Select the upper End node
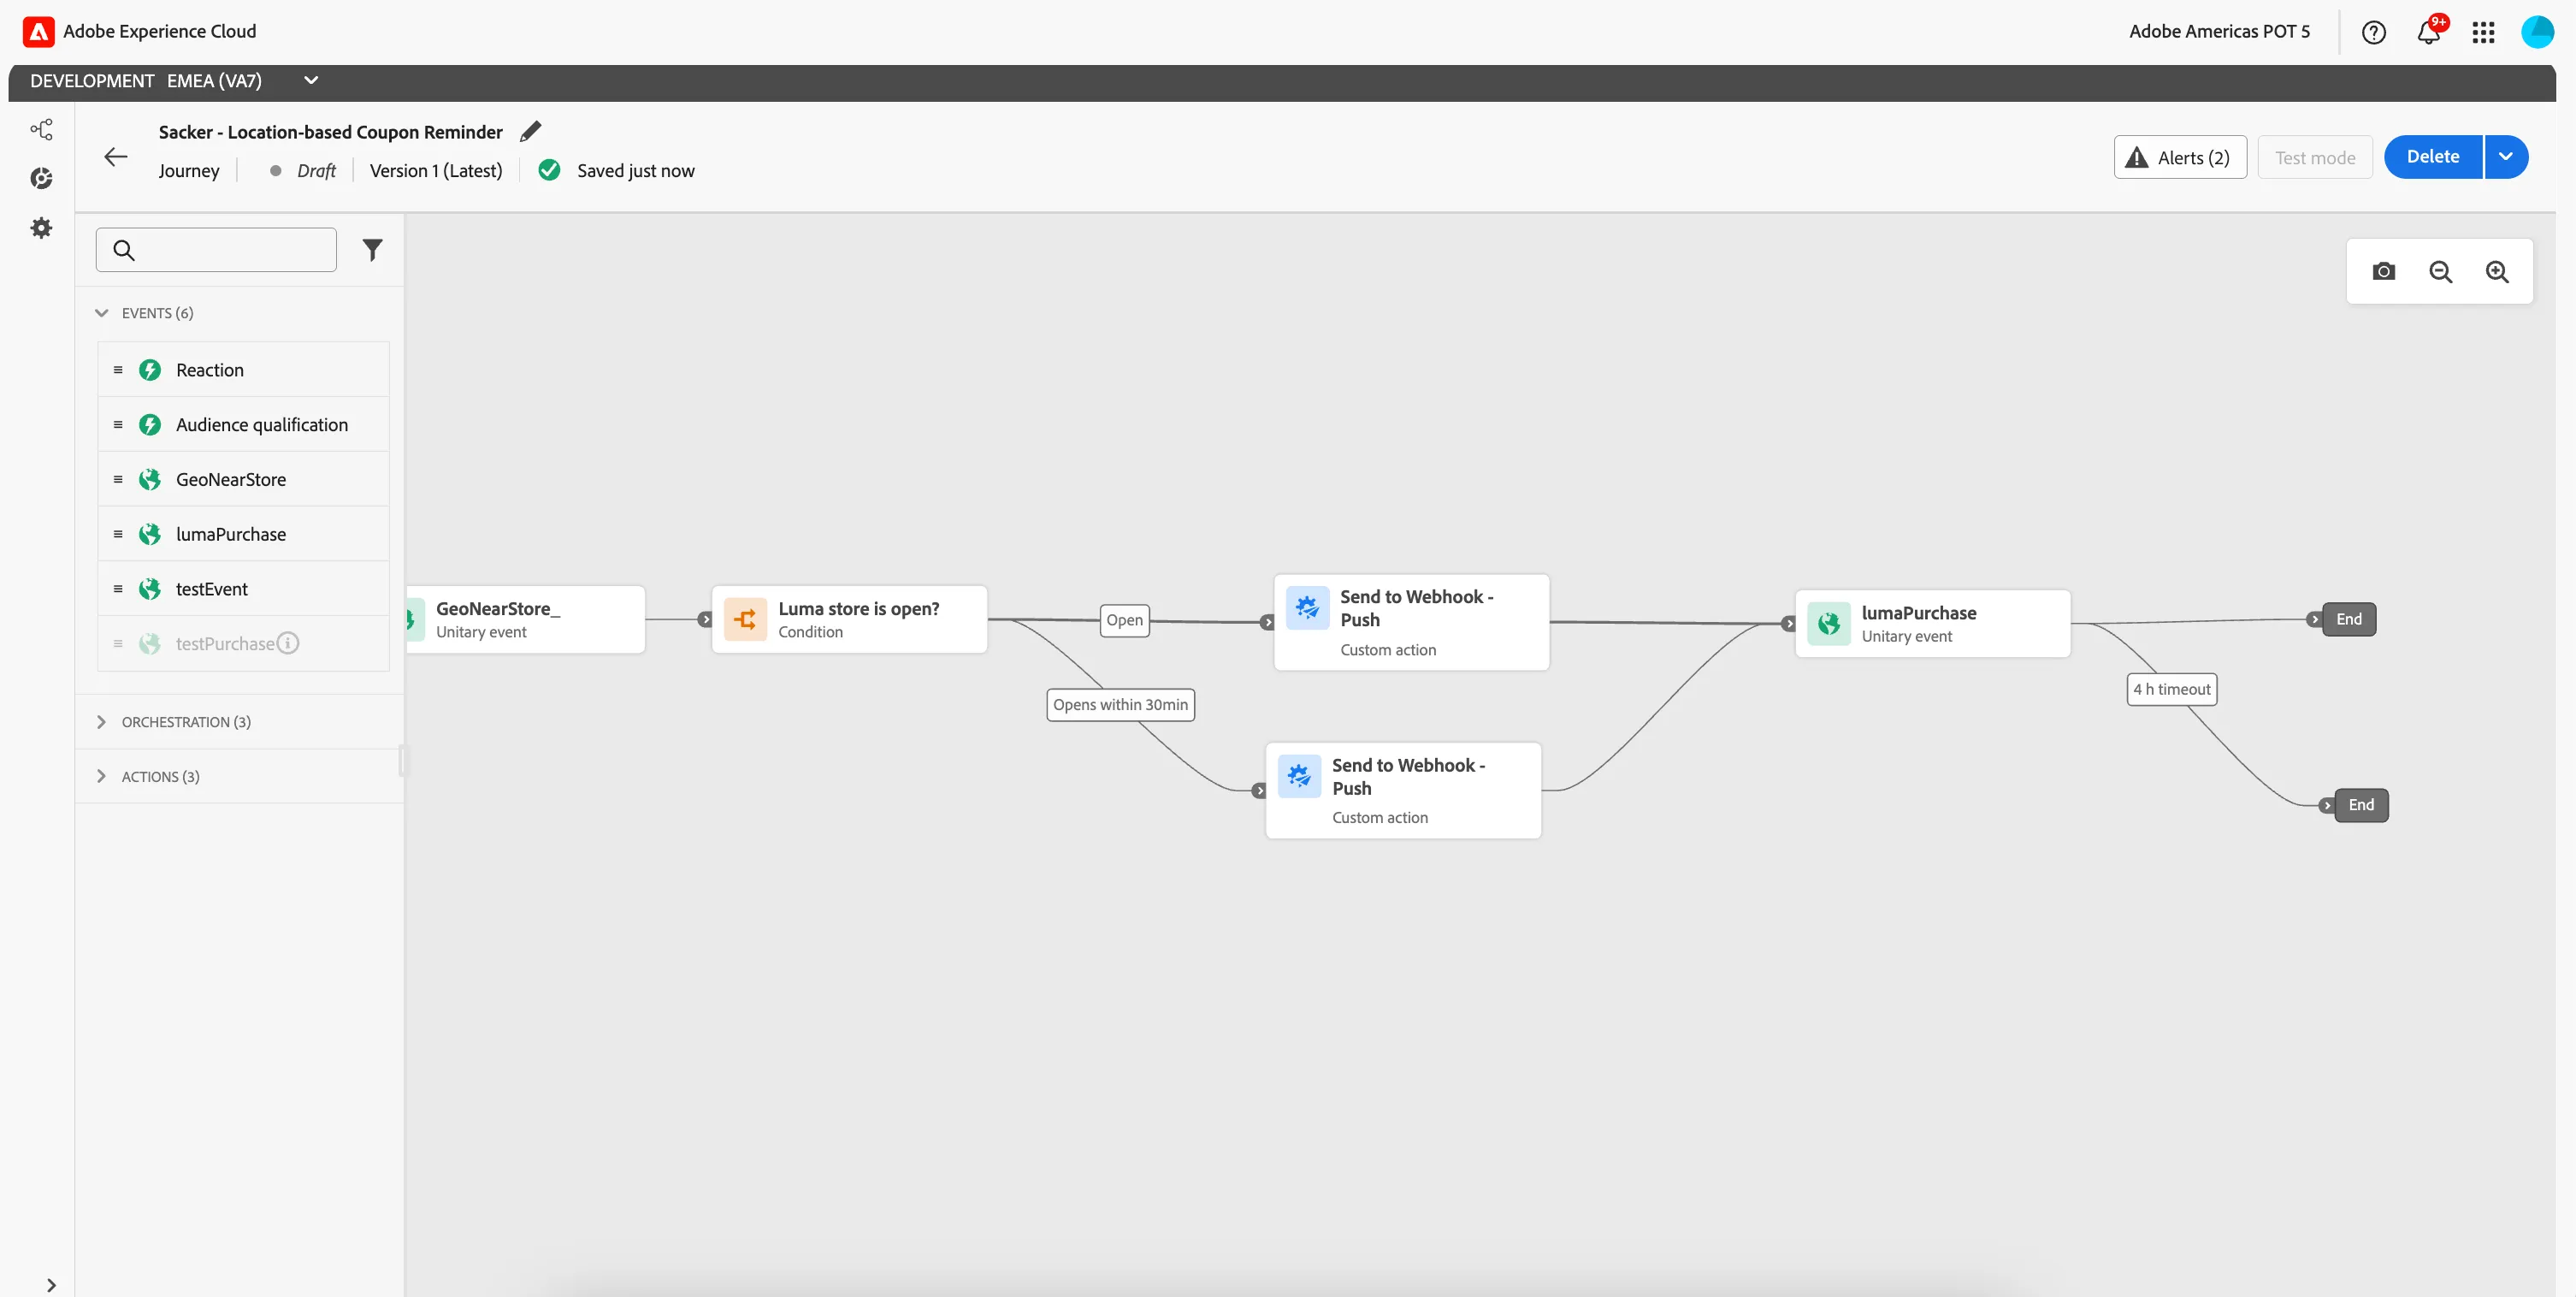This screenshot has height=1297, width=2576. [2348, 619]
